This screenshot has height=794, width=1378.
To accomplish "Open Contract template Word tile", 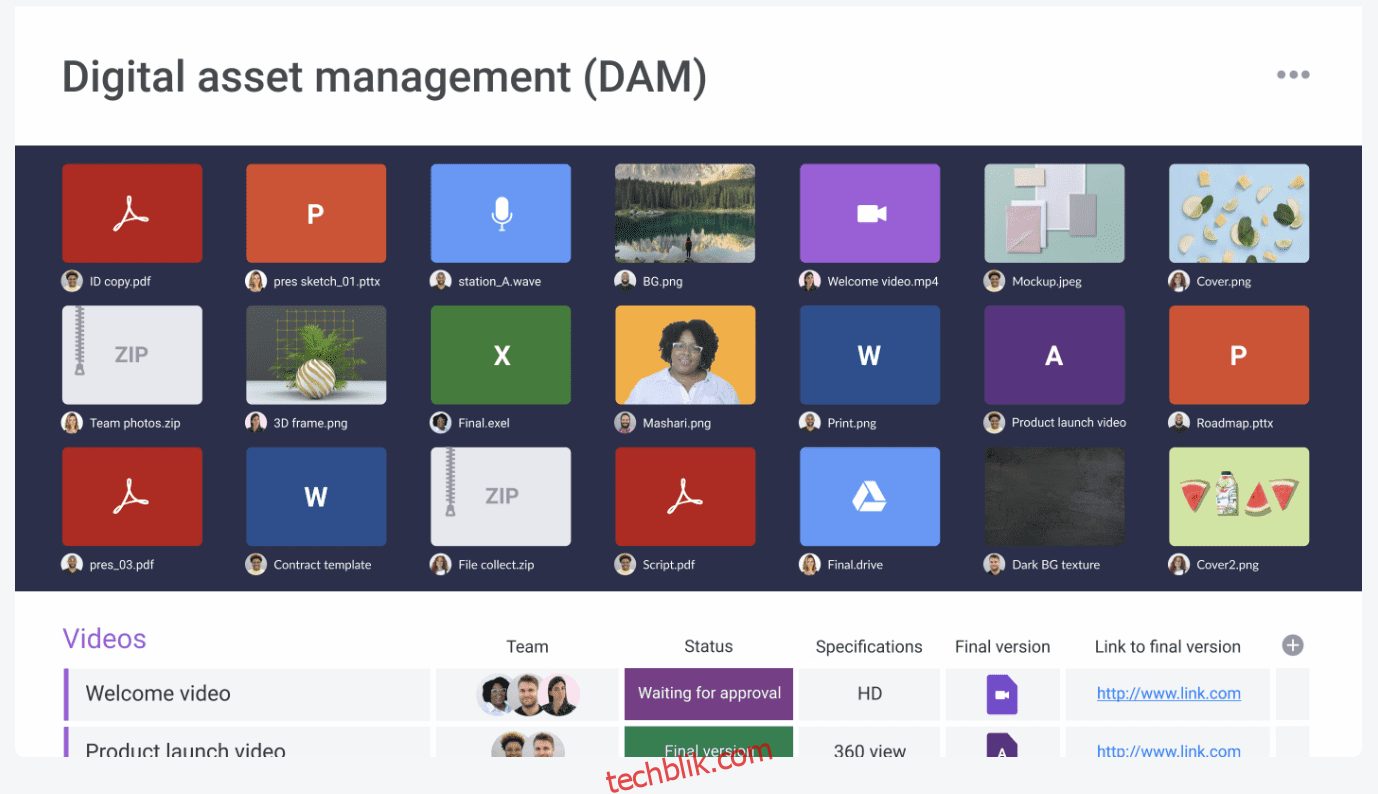I will pyautogui.click(x=316, y=496).
